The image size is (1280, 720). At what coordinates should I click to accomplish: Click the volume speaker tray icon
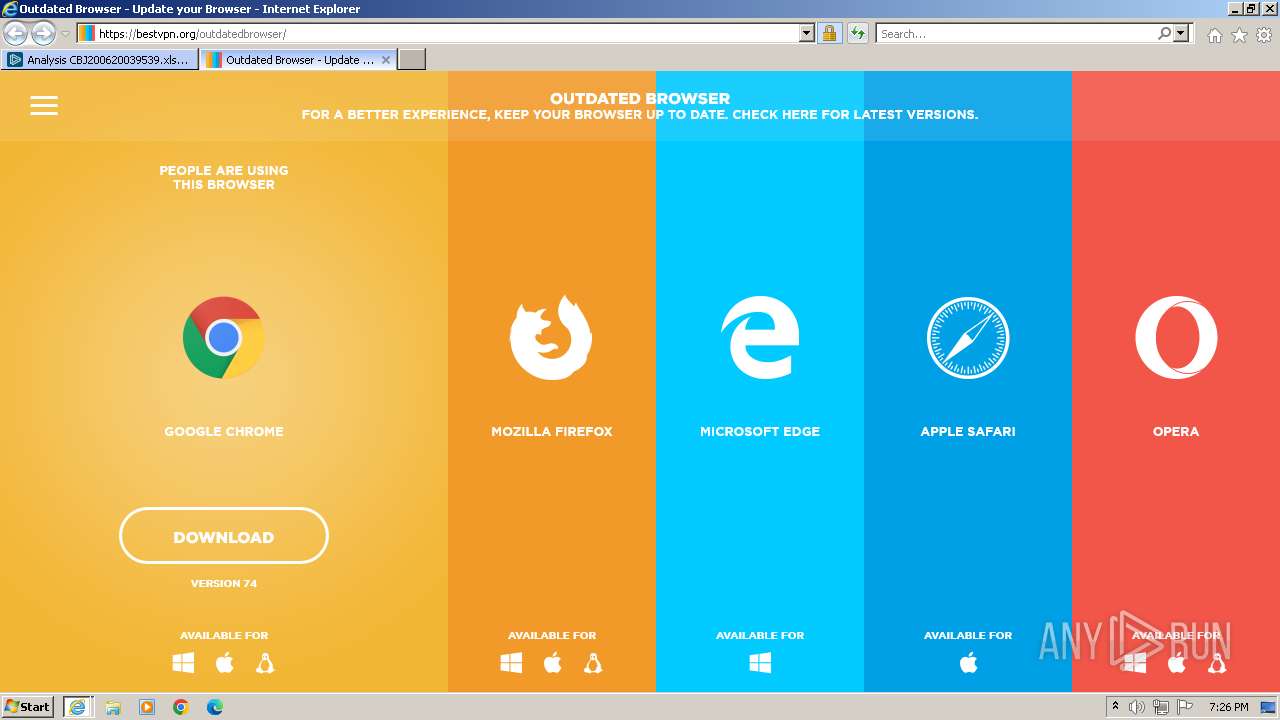coord(1137,707)
